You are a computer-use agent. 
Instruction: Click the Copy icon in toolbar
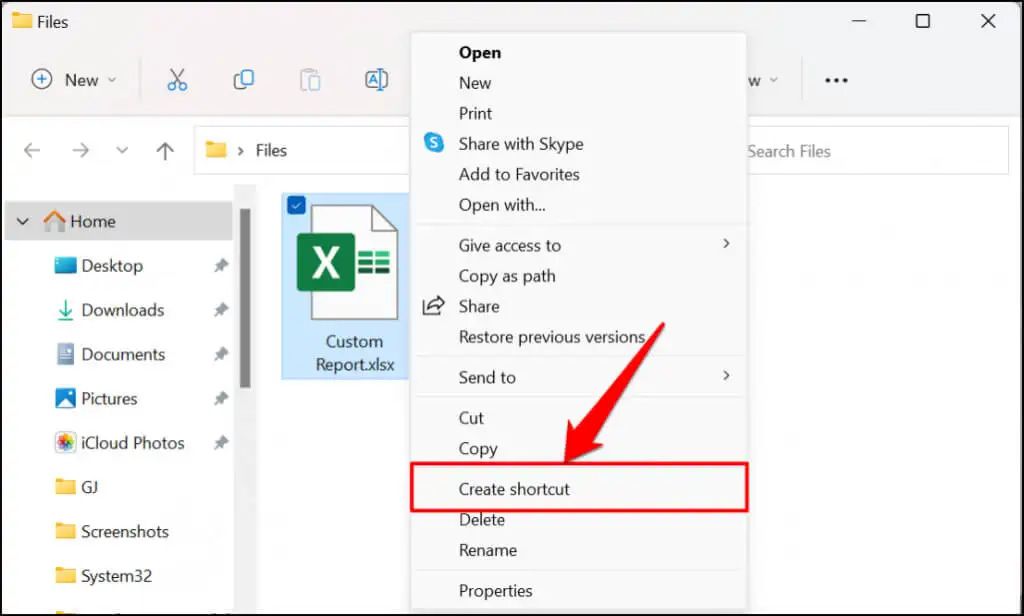tap(243, 80)
